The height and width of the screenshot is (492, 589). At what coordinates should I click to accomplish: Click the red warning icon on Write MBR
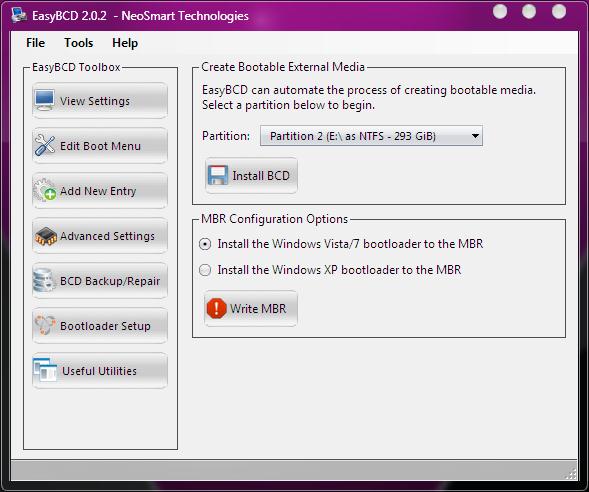216,308
